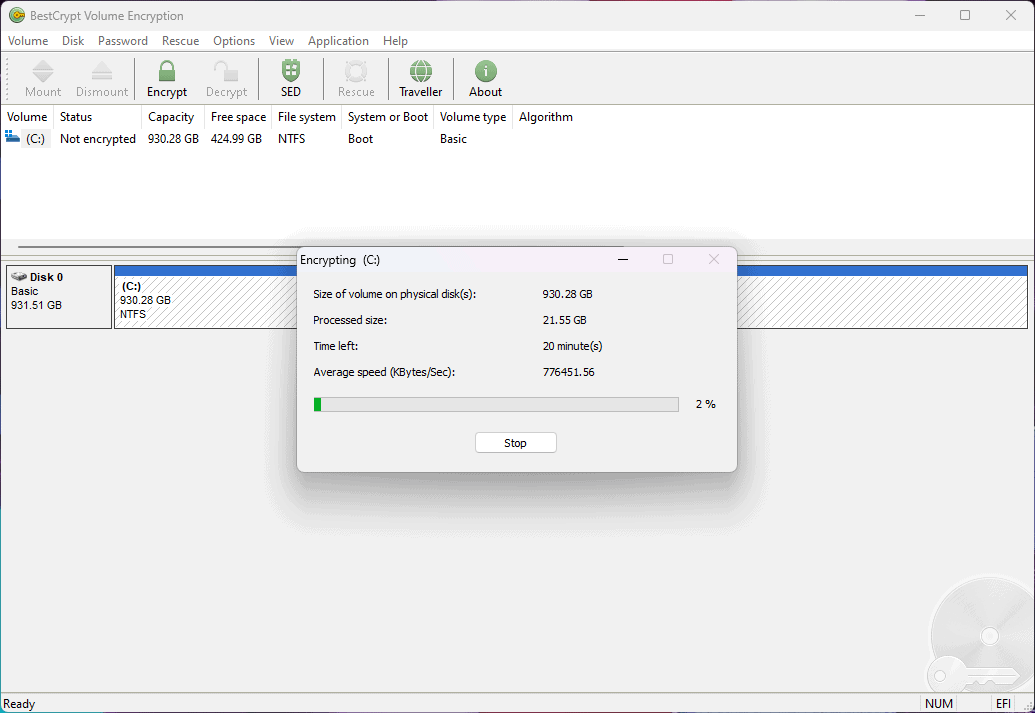Select the Disk 0 Basic 931.51 GB box
The height and width of the screenshot is (713, 1035).
pos(59,297)
